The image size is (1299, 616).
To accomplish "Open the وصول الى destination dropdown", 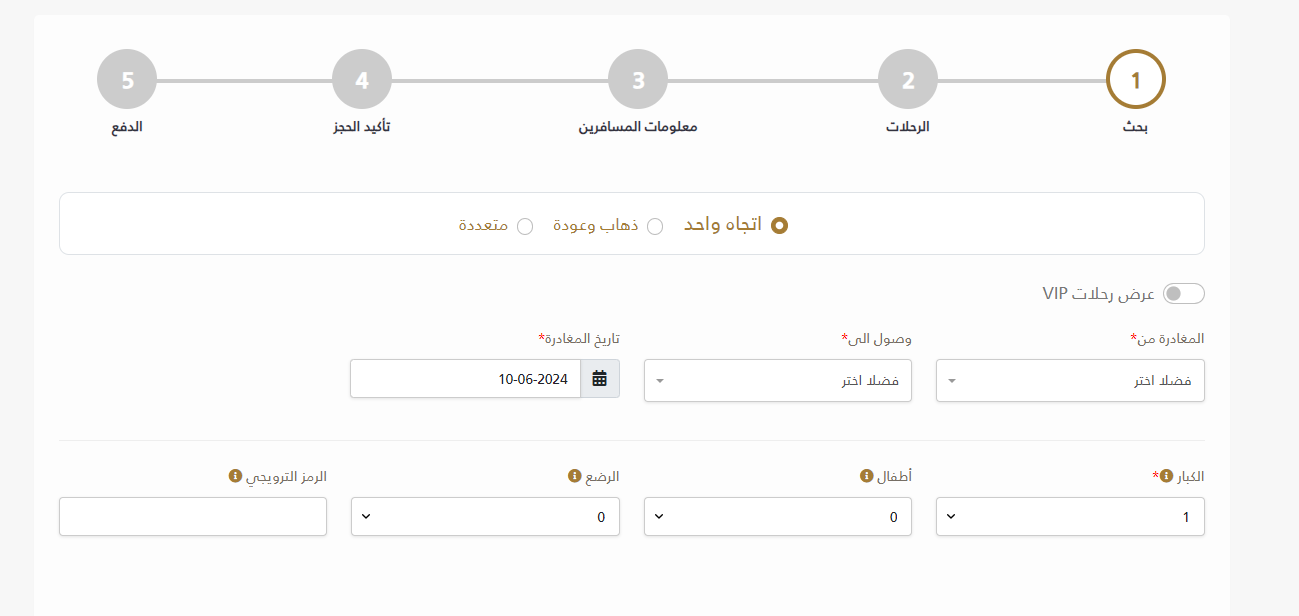I will pos(778,381).
